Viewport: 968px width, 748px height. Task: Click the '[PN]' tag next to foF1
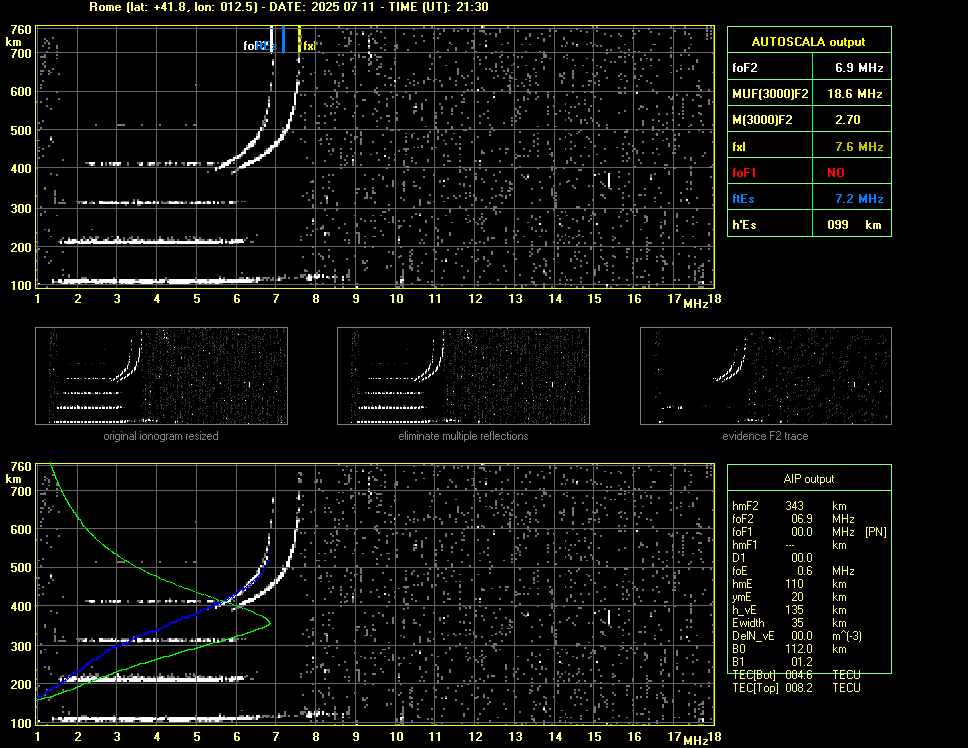point(875,532)
